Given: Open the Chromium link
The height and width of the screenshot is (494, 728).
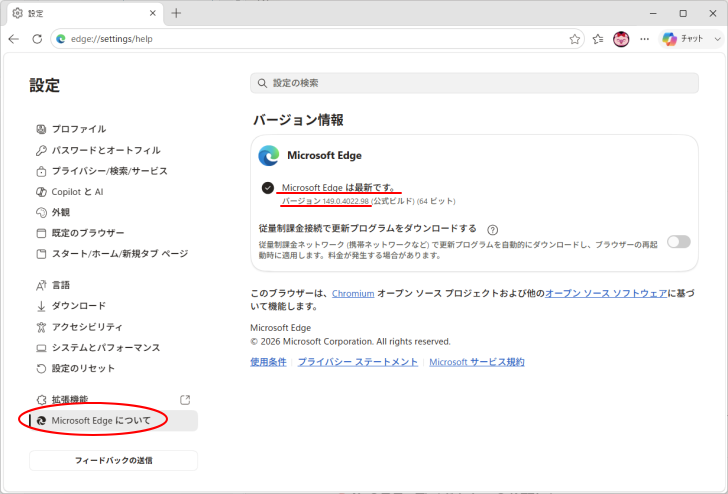Looking at the screenshot, I should (353, 293).
